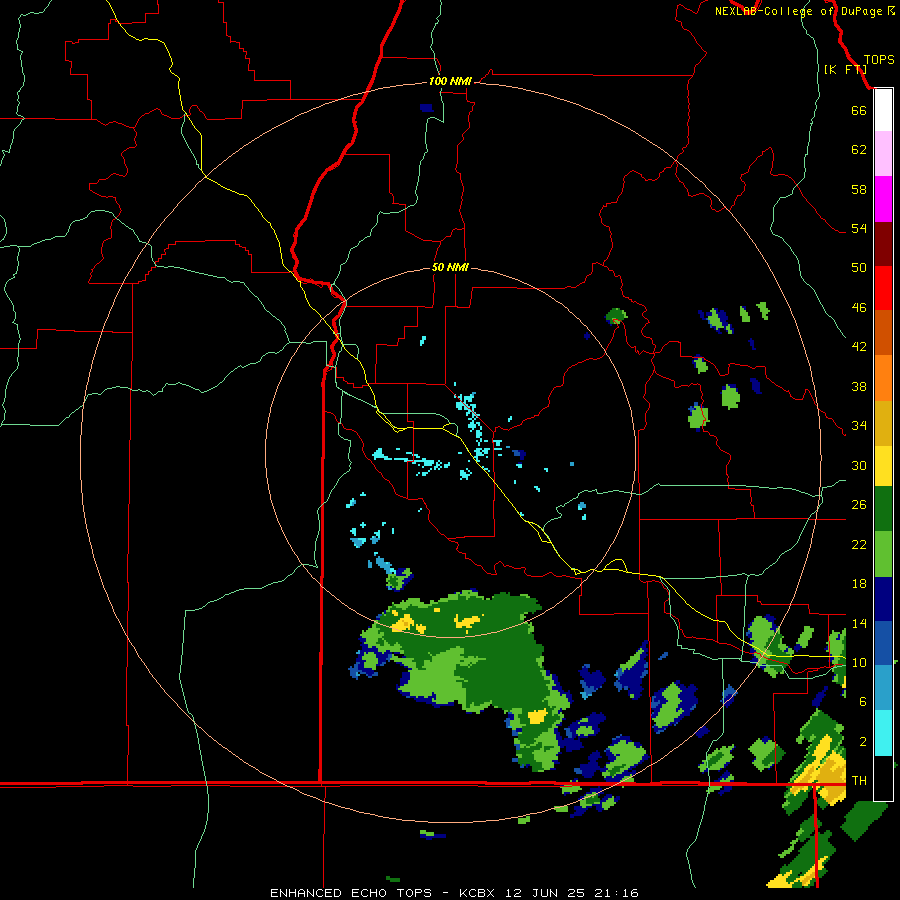900x900 pixels.
Task: Click the "NEXLAB-College of DuPage" credit text
Action: (800, 11)
